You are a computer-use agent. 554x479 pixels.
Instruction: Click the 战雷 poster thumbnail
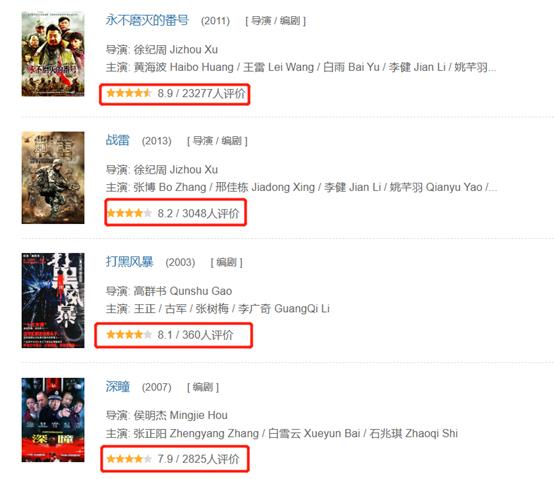pos(53,178)
